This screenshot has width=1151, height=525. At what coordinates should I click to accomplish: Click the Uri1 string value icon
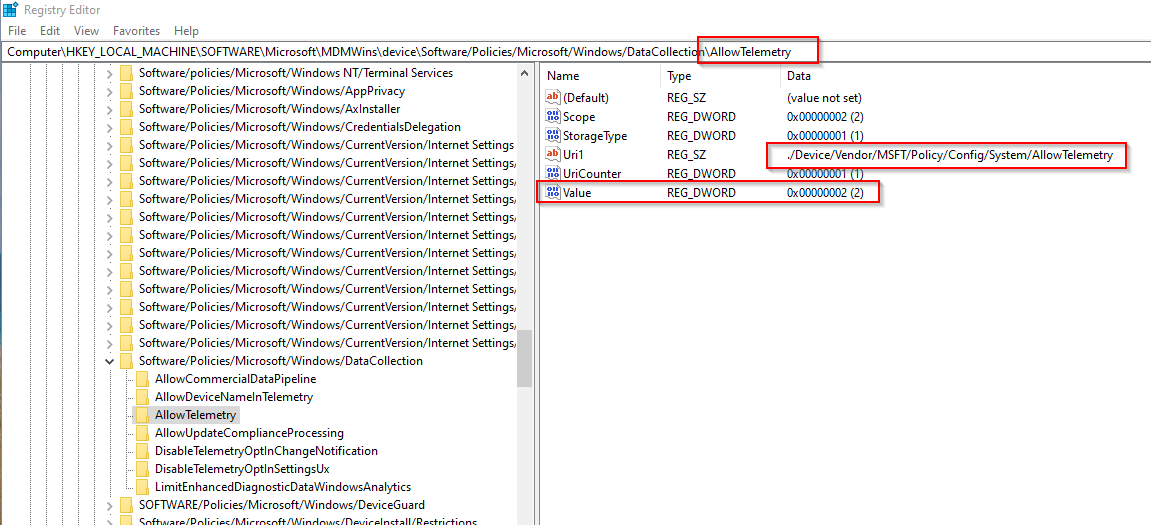(x=553, y=154)
